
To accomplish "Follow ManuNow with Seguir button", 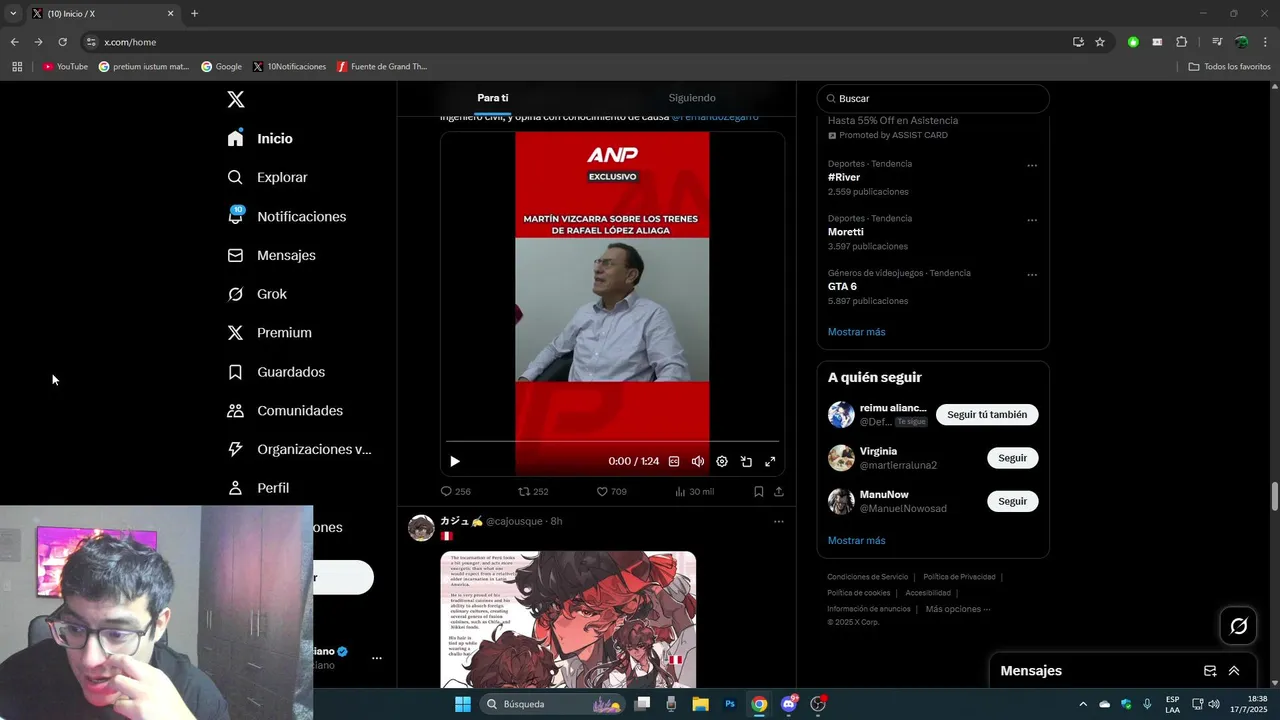I will coord(1012,501).
